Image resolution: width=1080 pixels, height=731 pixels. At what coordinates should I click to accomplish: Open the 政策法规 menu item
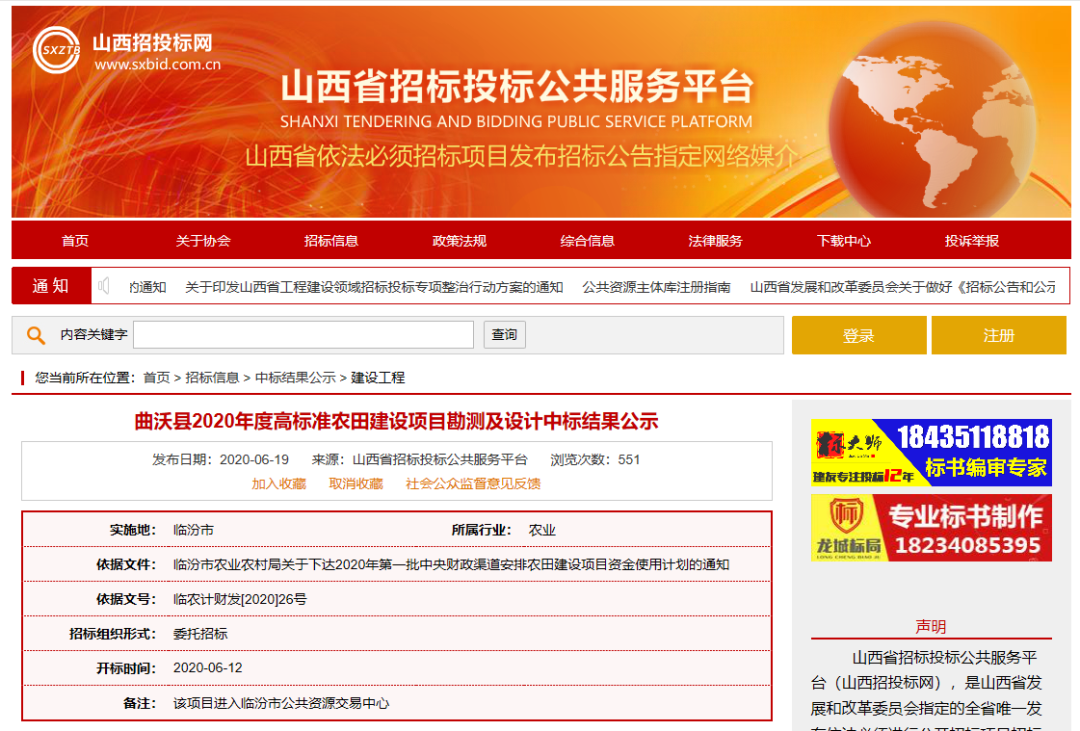459,240
